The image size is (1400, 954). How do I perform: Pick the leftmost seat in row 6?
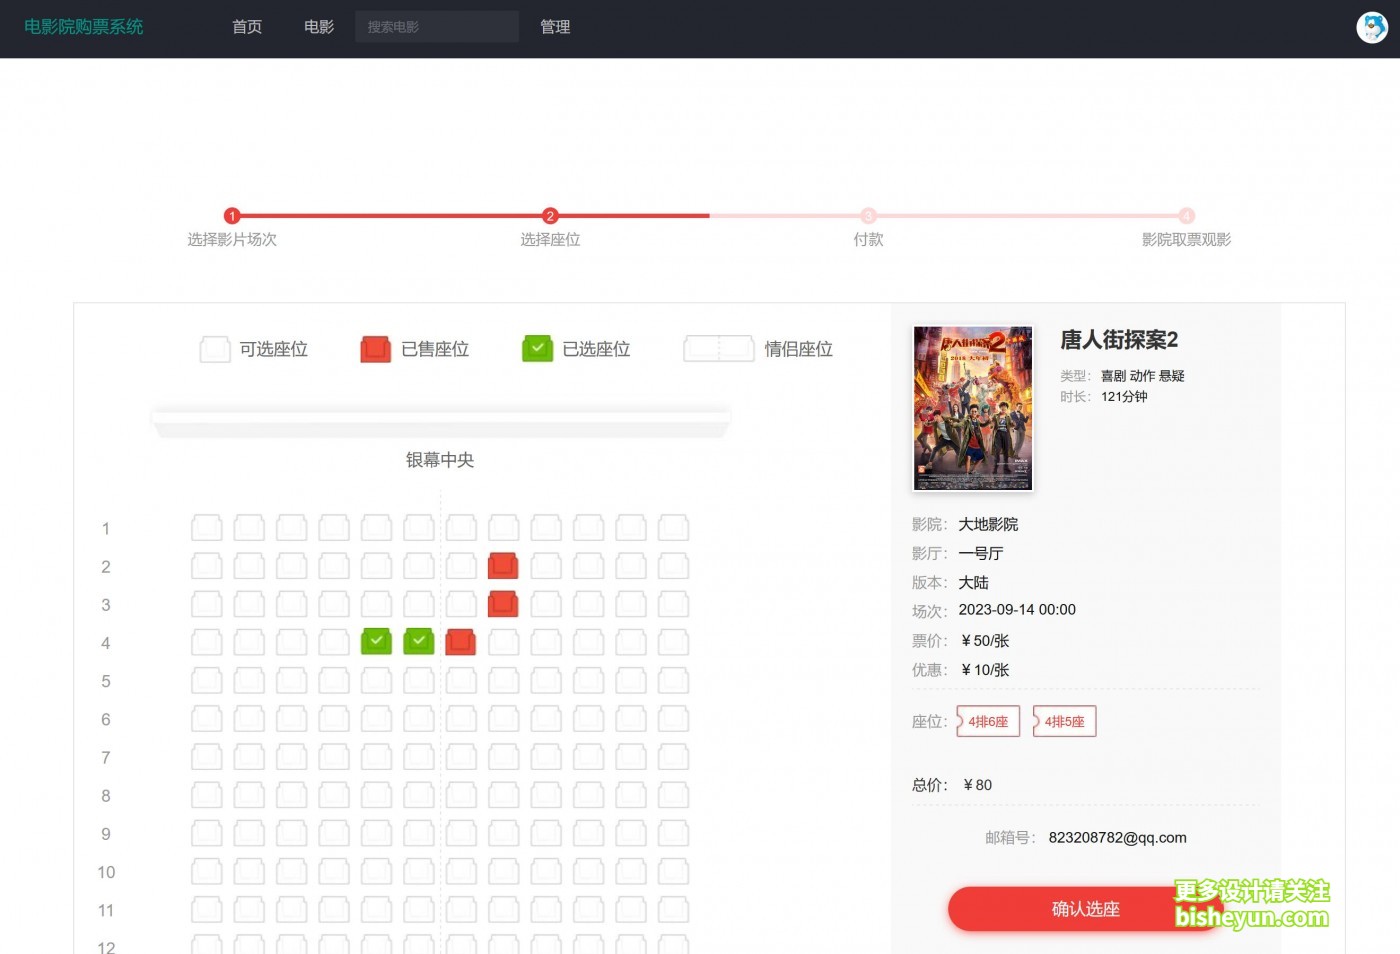[207, 719]
